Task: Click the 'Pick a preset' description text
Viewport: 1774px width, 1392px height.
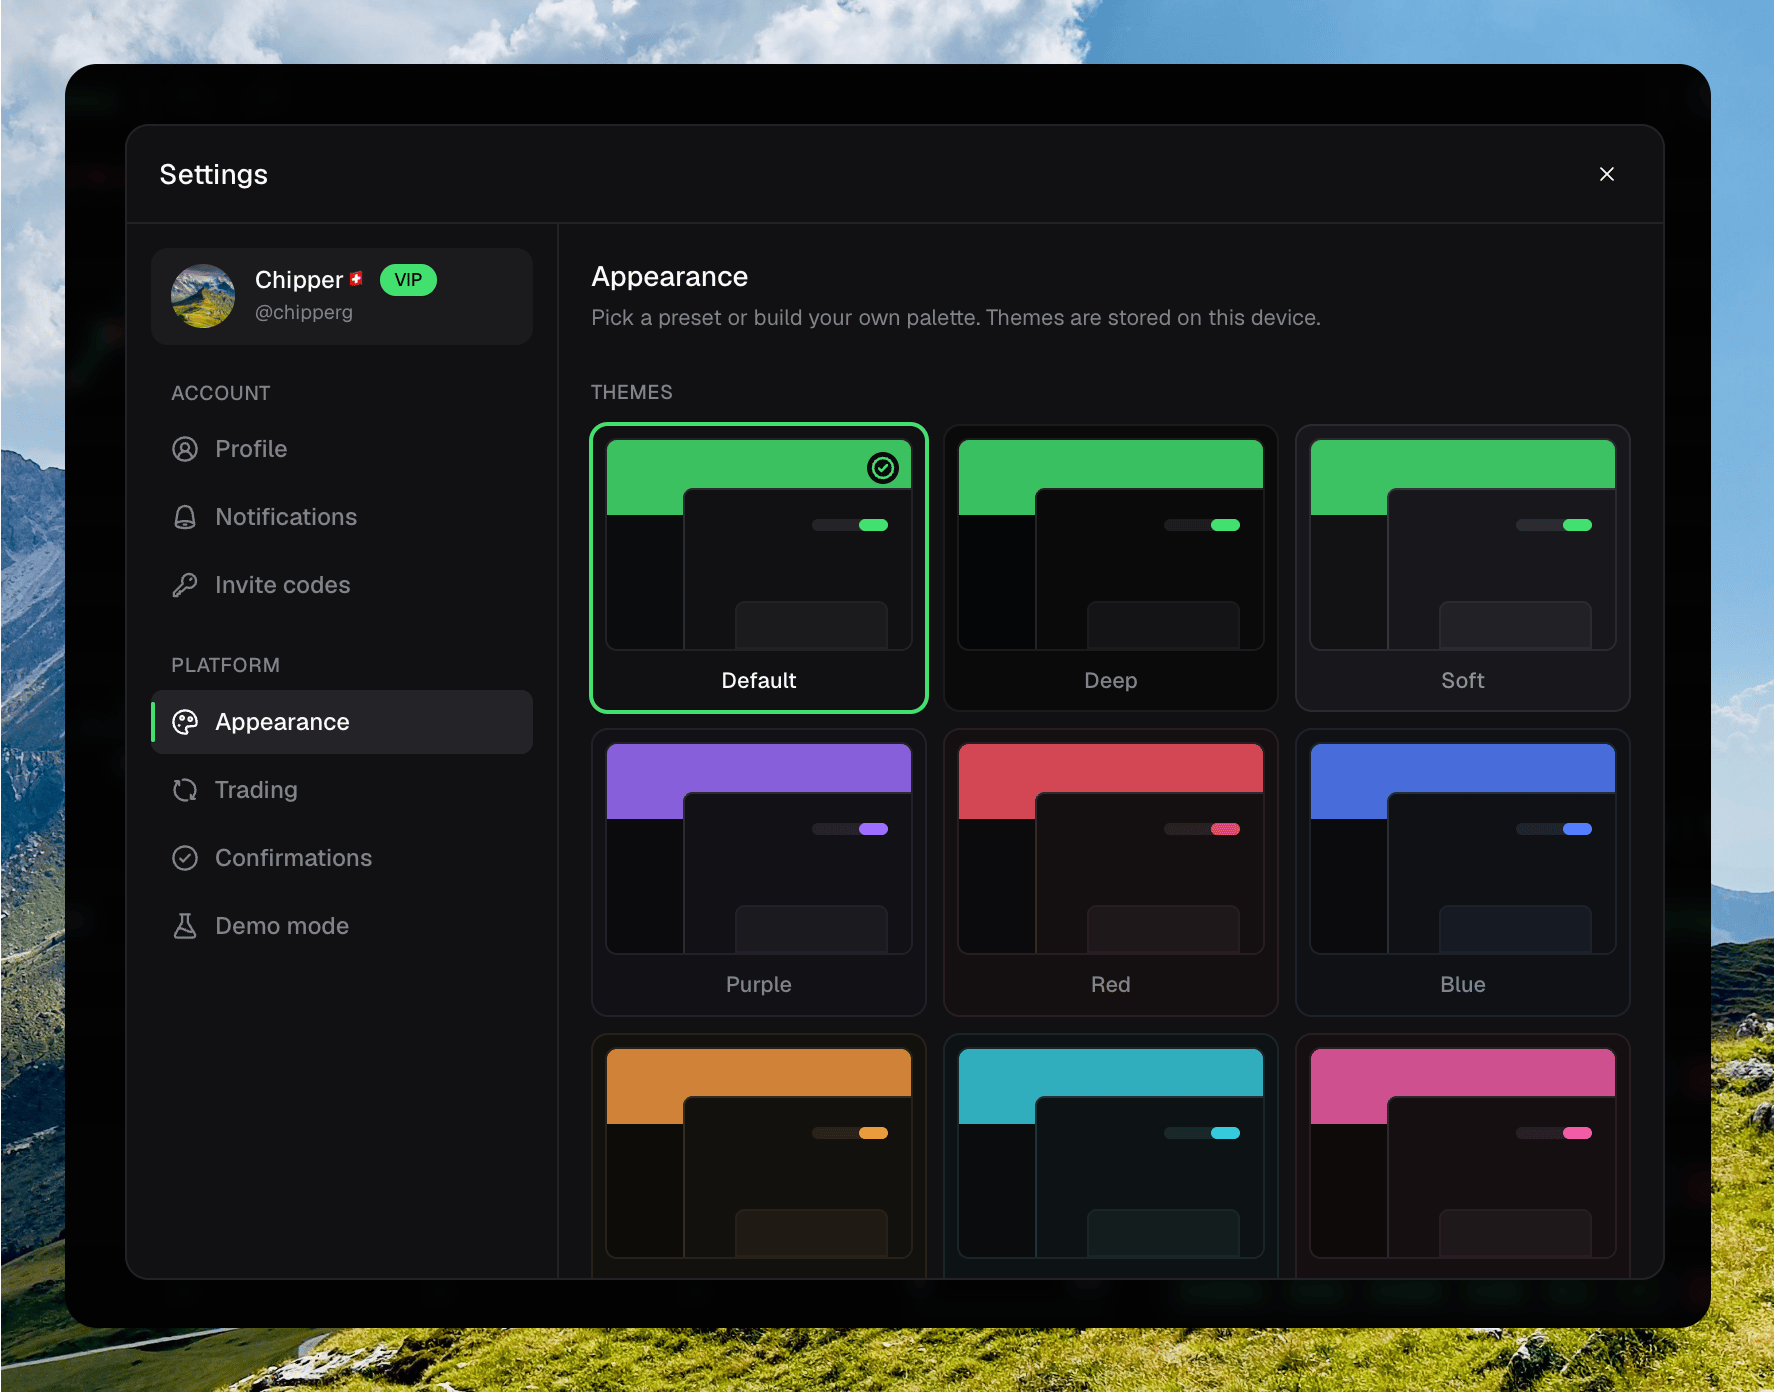Action: tap(956, 318)
